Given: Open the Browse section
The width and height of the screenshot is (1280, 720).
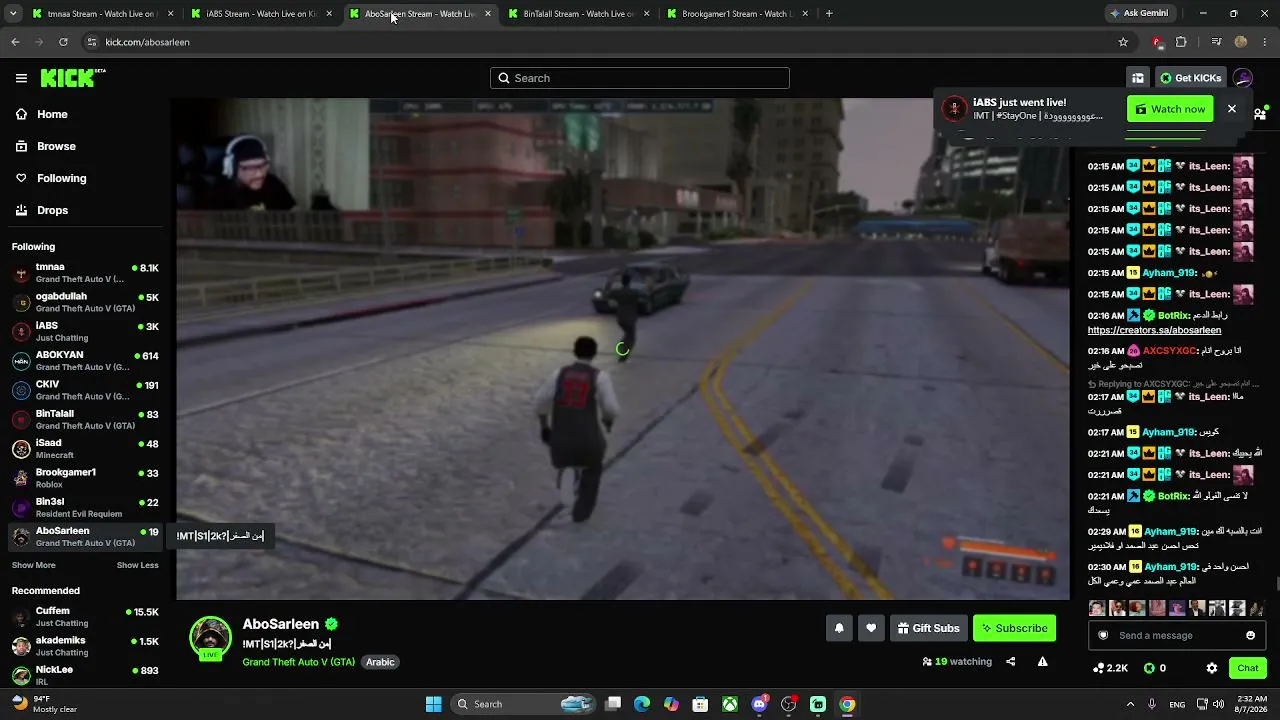Looking at the screenshot, I should pos(56,146).
